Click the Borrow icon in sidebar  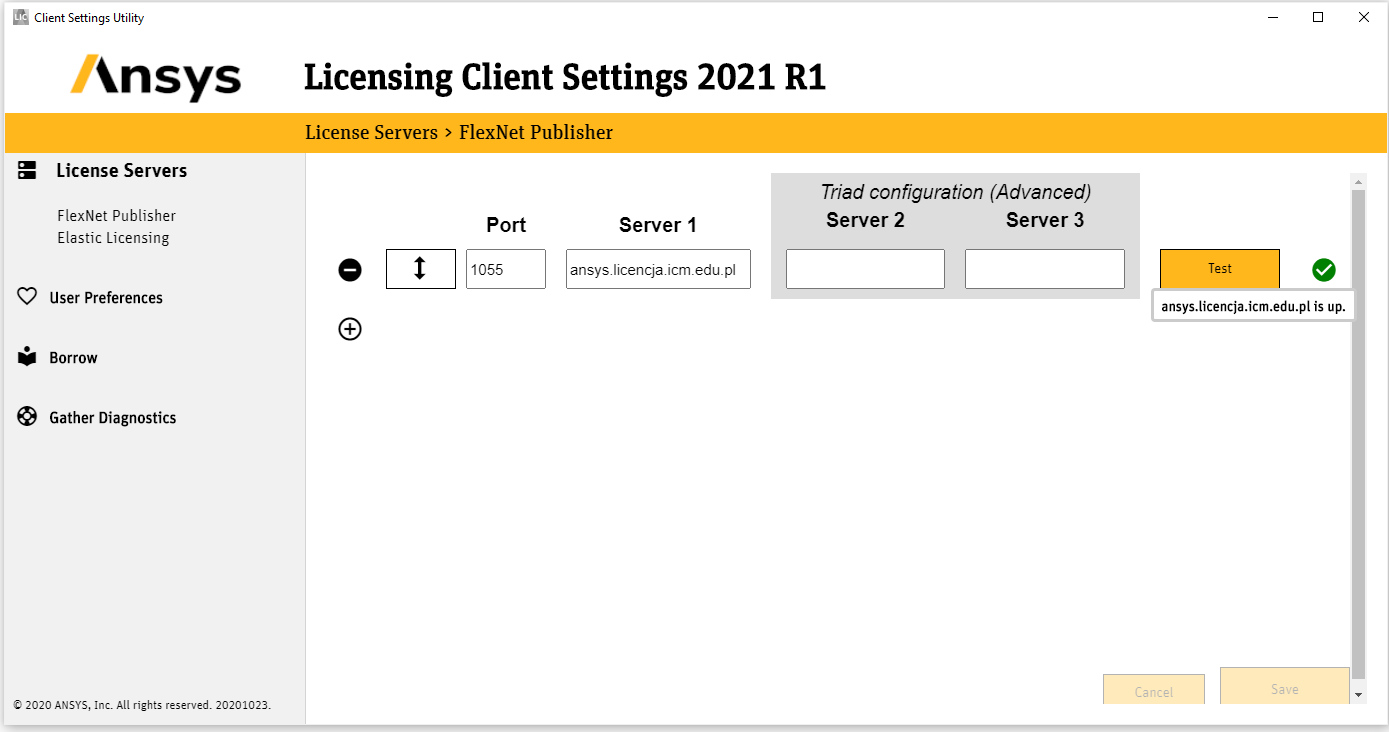point(27,357)
